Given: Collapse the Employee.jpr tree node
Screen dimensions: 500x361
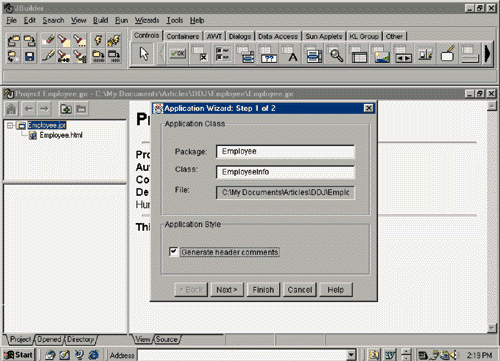Looking at the screenshot, I should (x=10, y=125).
